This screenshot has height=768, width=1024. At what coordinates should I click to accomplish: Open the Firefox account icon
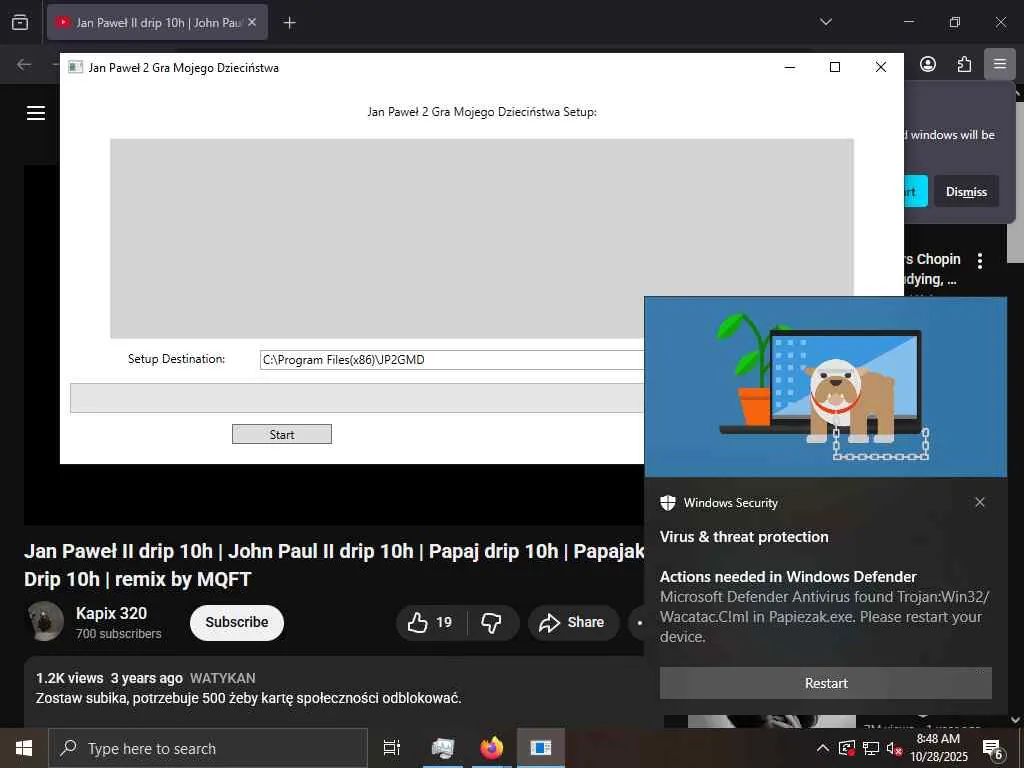point(928,64)
